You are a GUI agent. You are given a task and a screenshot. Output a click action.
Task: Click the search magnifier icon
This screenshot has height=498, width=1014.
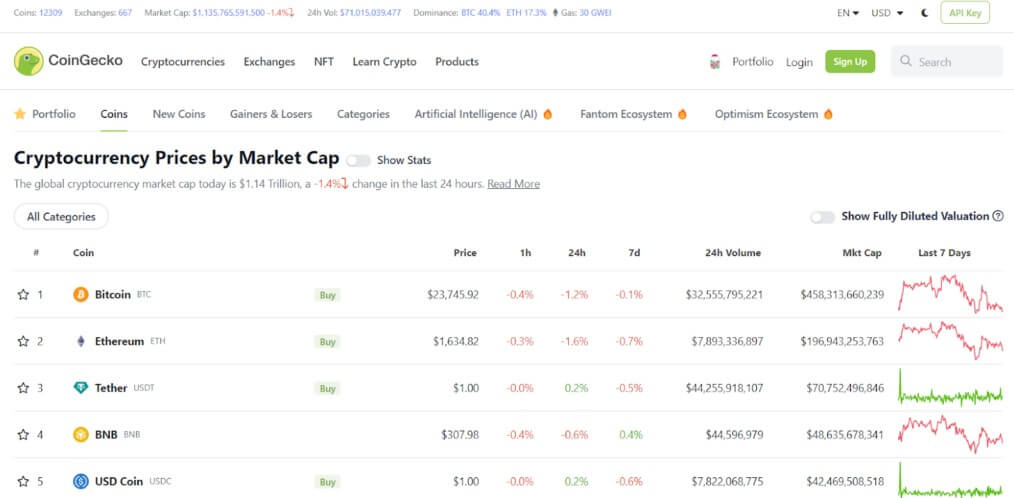point(906,61)
